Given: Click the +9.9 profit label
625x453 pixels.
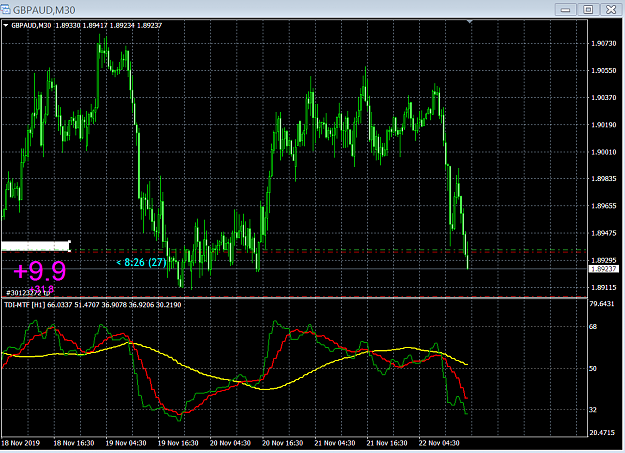Looking at the screenshot, I should [39, 271].
